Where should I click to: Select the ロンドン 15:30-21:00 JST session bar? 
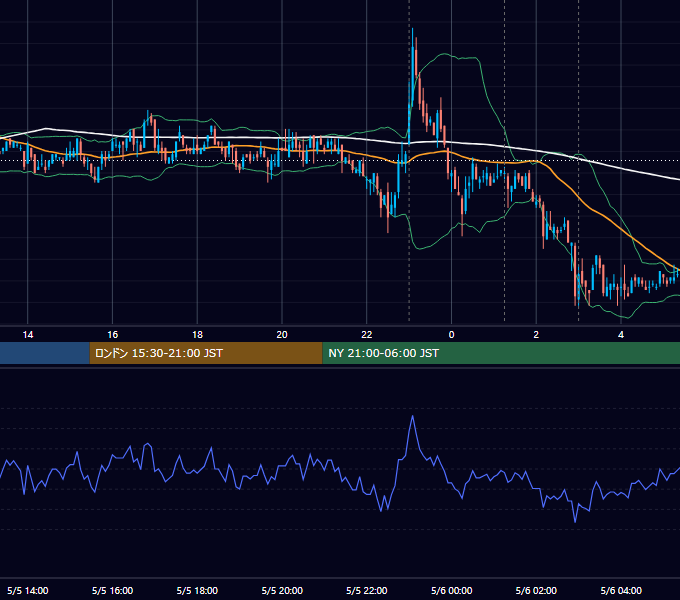206,353
